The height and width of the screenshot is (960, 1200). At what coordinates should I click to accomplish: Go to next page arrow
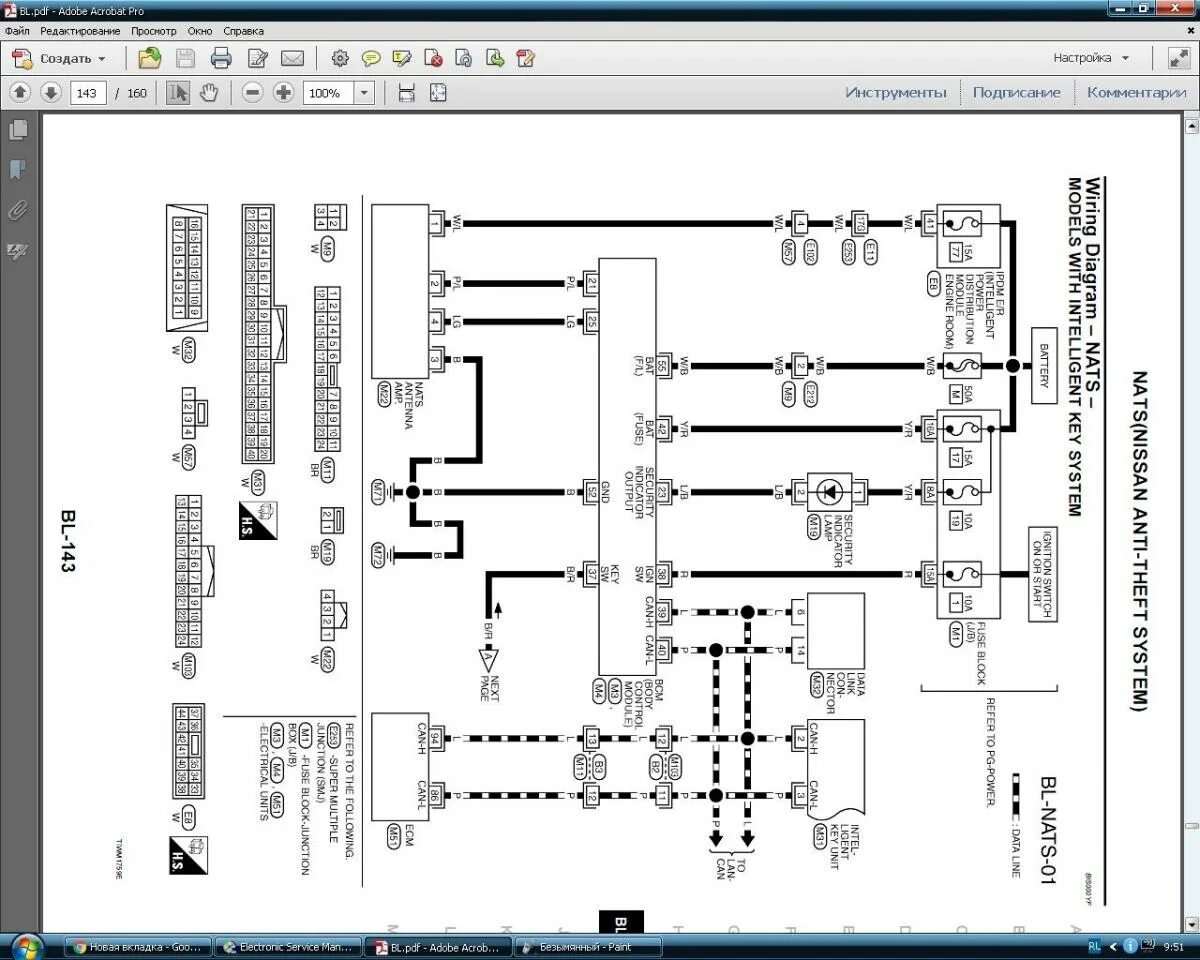pyautogui.click(x=51, y=93)
